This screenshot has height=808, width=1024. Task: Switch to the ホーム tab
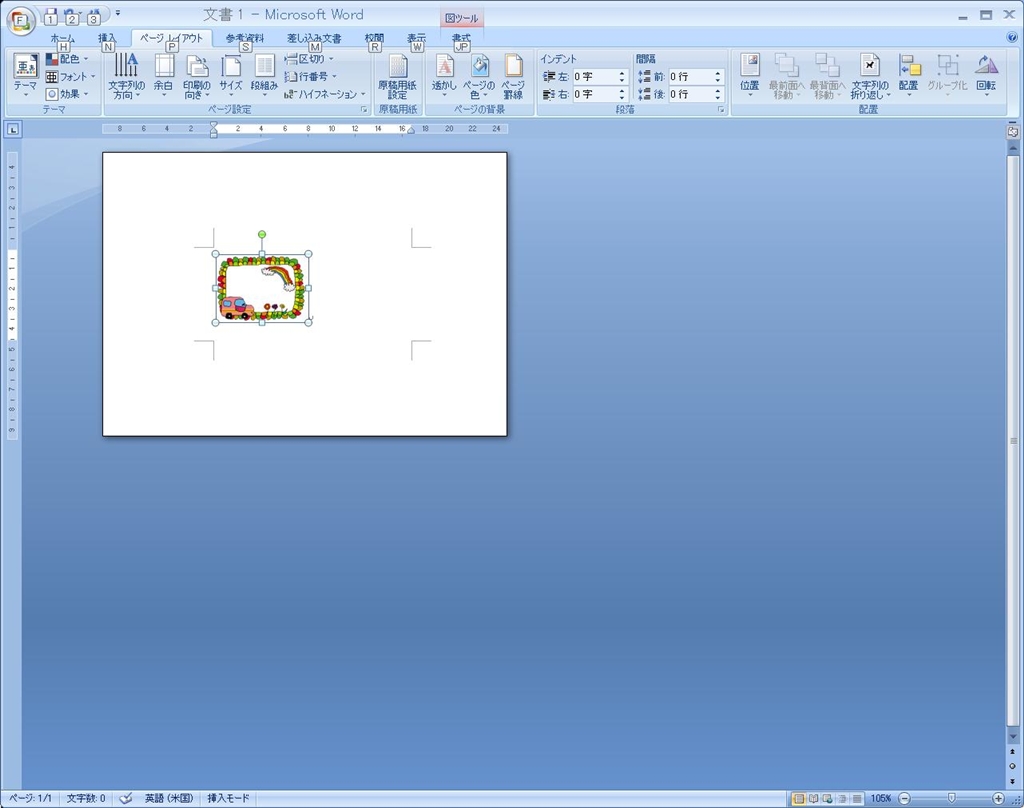point(63,39)
